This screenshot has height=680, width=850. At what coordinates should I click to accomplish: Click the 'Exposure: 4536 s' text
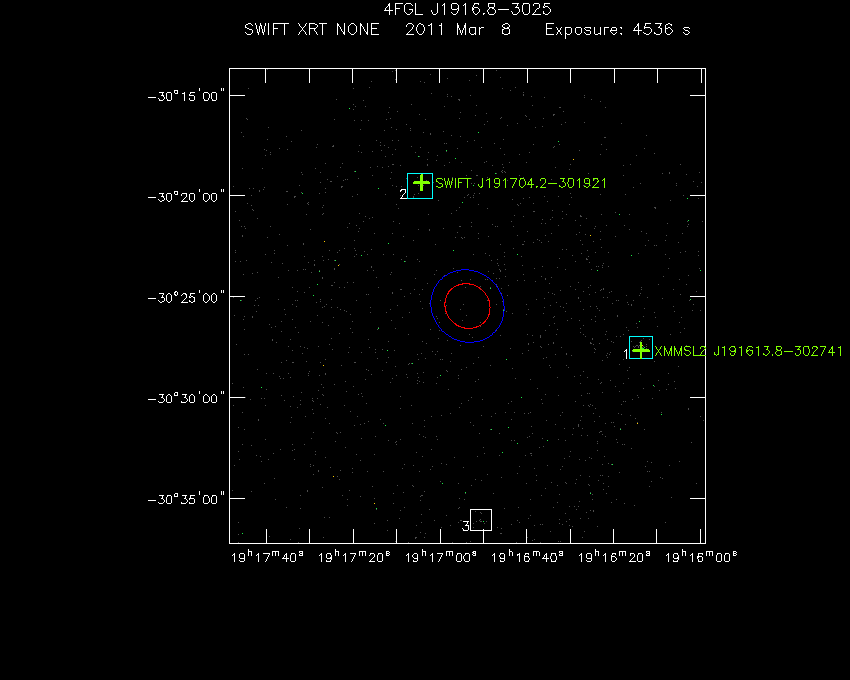pos(617,30)
